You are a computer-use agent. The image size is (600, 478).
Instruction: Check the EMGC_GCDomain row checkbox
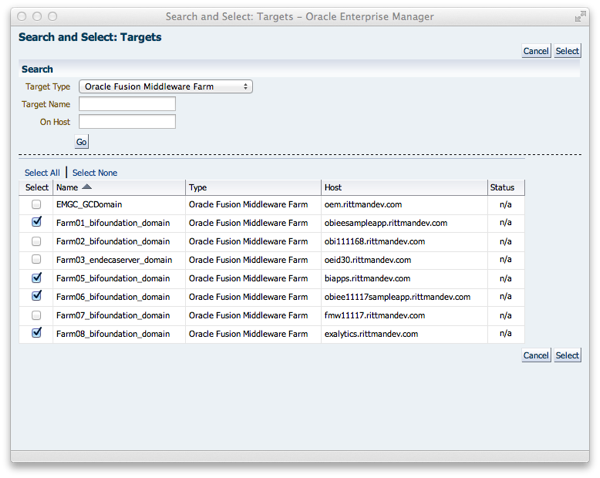[36, 204]
